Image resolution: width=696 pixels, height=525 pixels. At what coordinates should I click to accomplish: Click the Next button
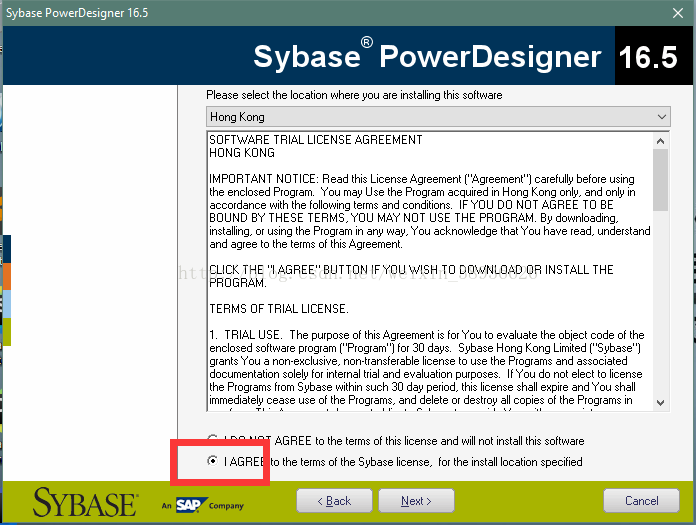click(x=416, y=501)
